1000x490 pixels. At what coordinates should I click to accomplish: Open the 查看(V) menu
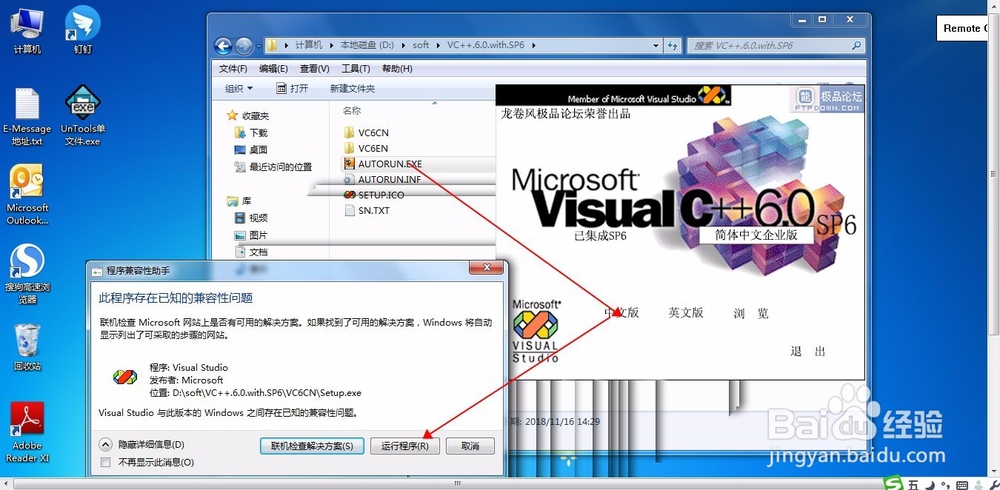[x=314, y=68]
